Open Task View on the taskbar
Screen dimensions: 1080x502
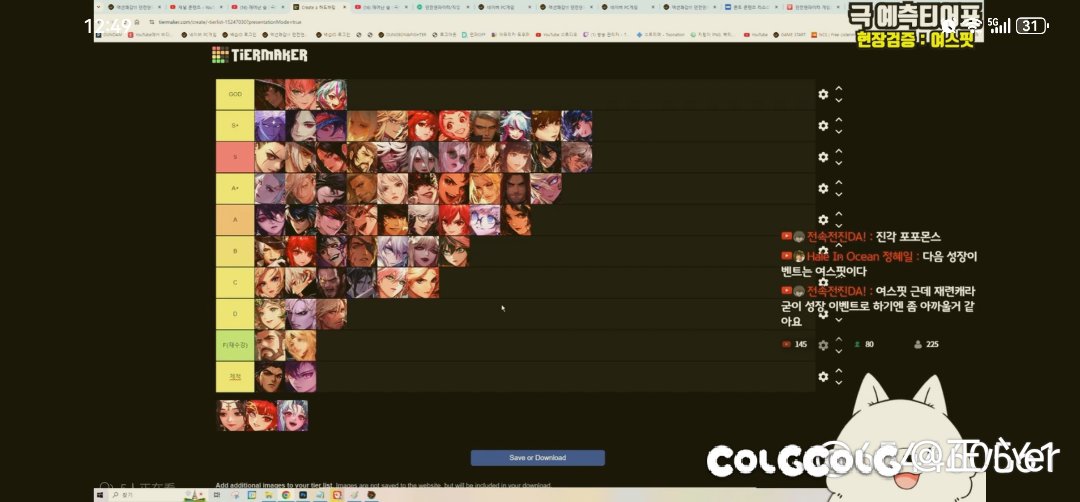tap(216, 494)
